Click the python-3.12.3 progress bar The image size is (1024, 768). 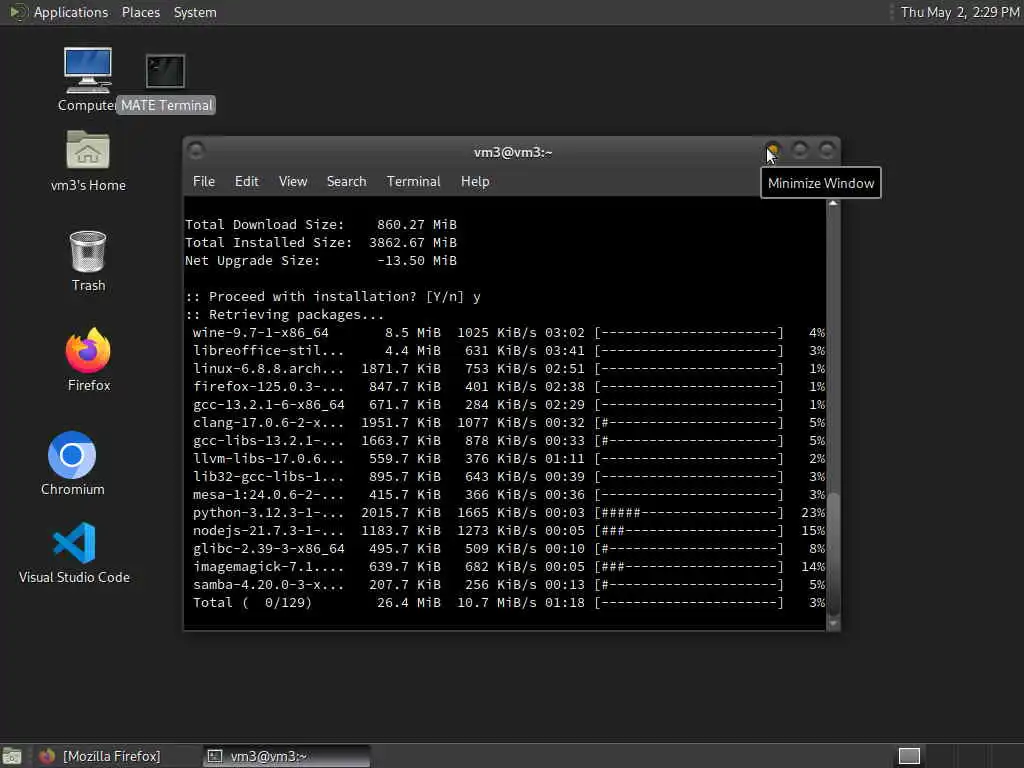pyautogui.click(x=688, y=513)
